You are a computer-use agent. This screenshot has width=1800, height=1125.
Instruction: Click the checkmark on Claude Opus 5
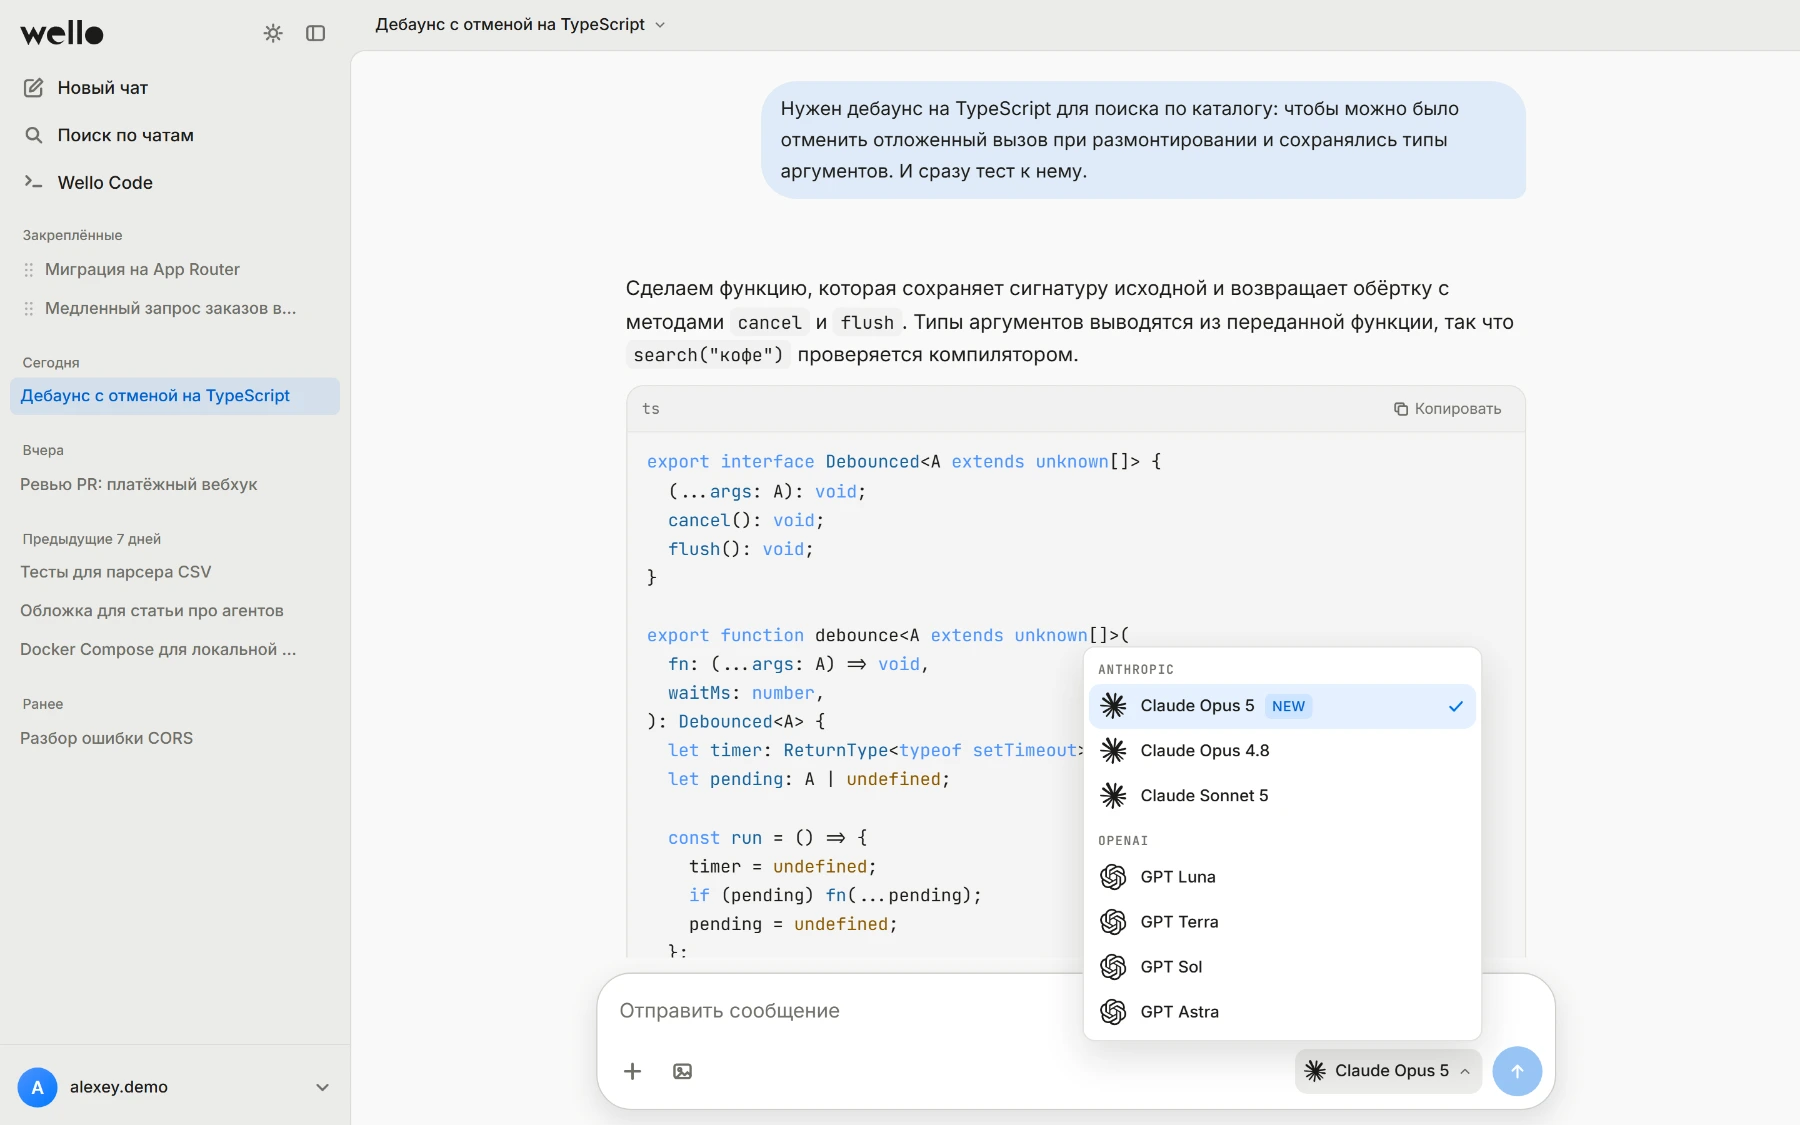coord(1455,706)
